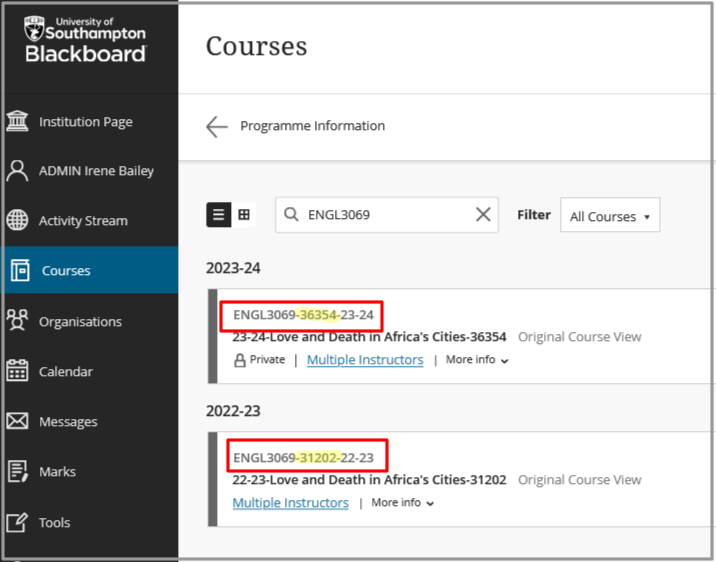Switch to grid view of courses
The width and height of the screenshot is (716, 562).
click(x=244, y=215)
